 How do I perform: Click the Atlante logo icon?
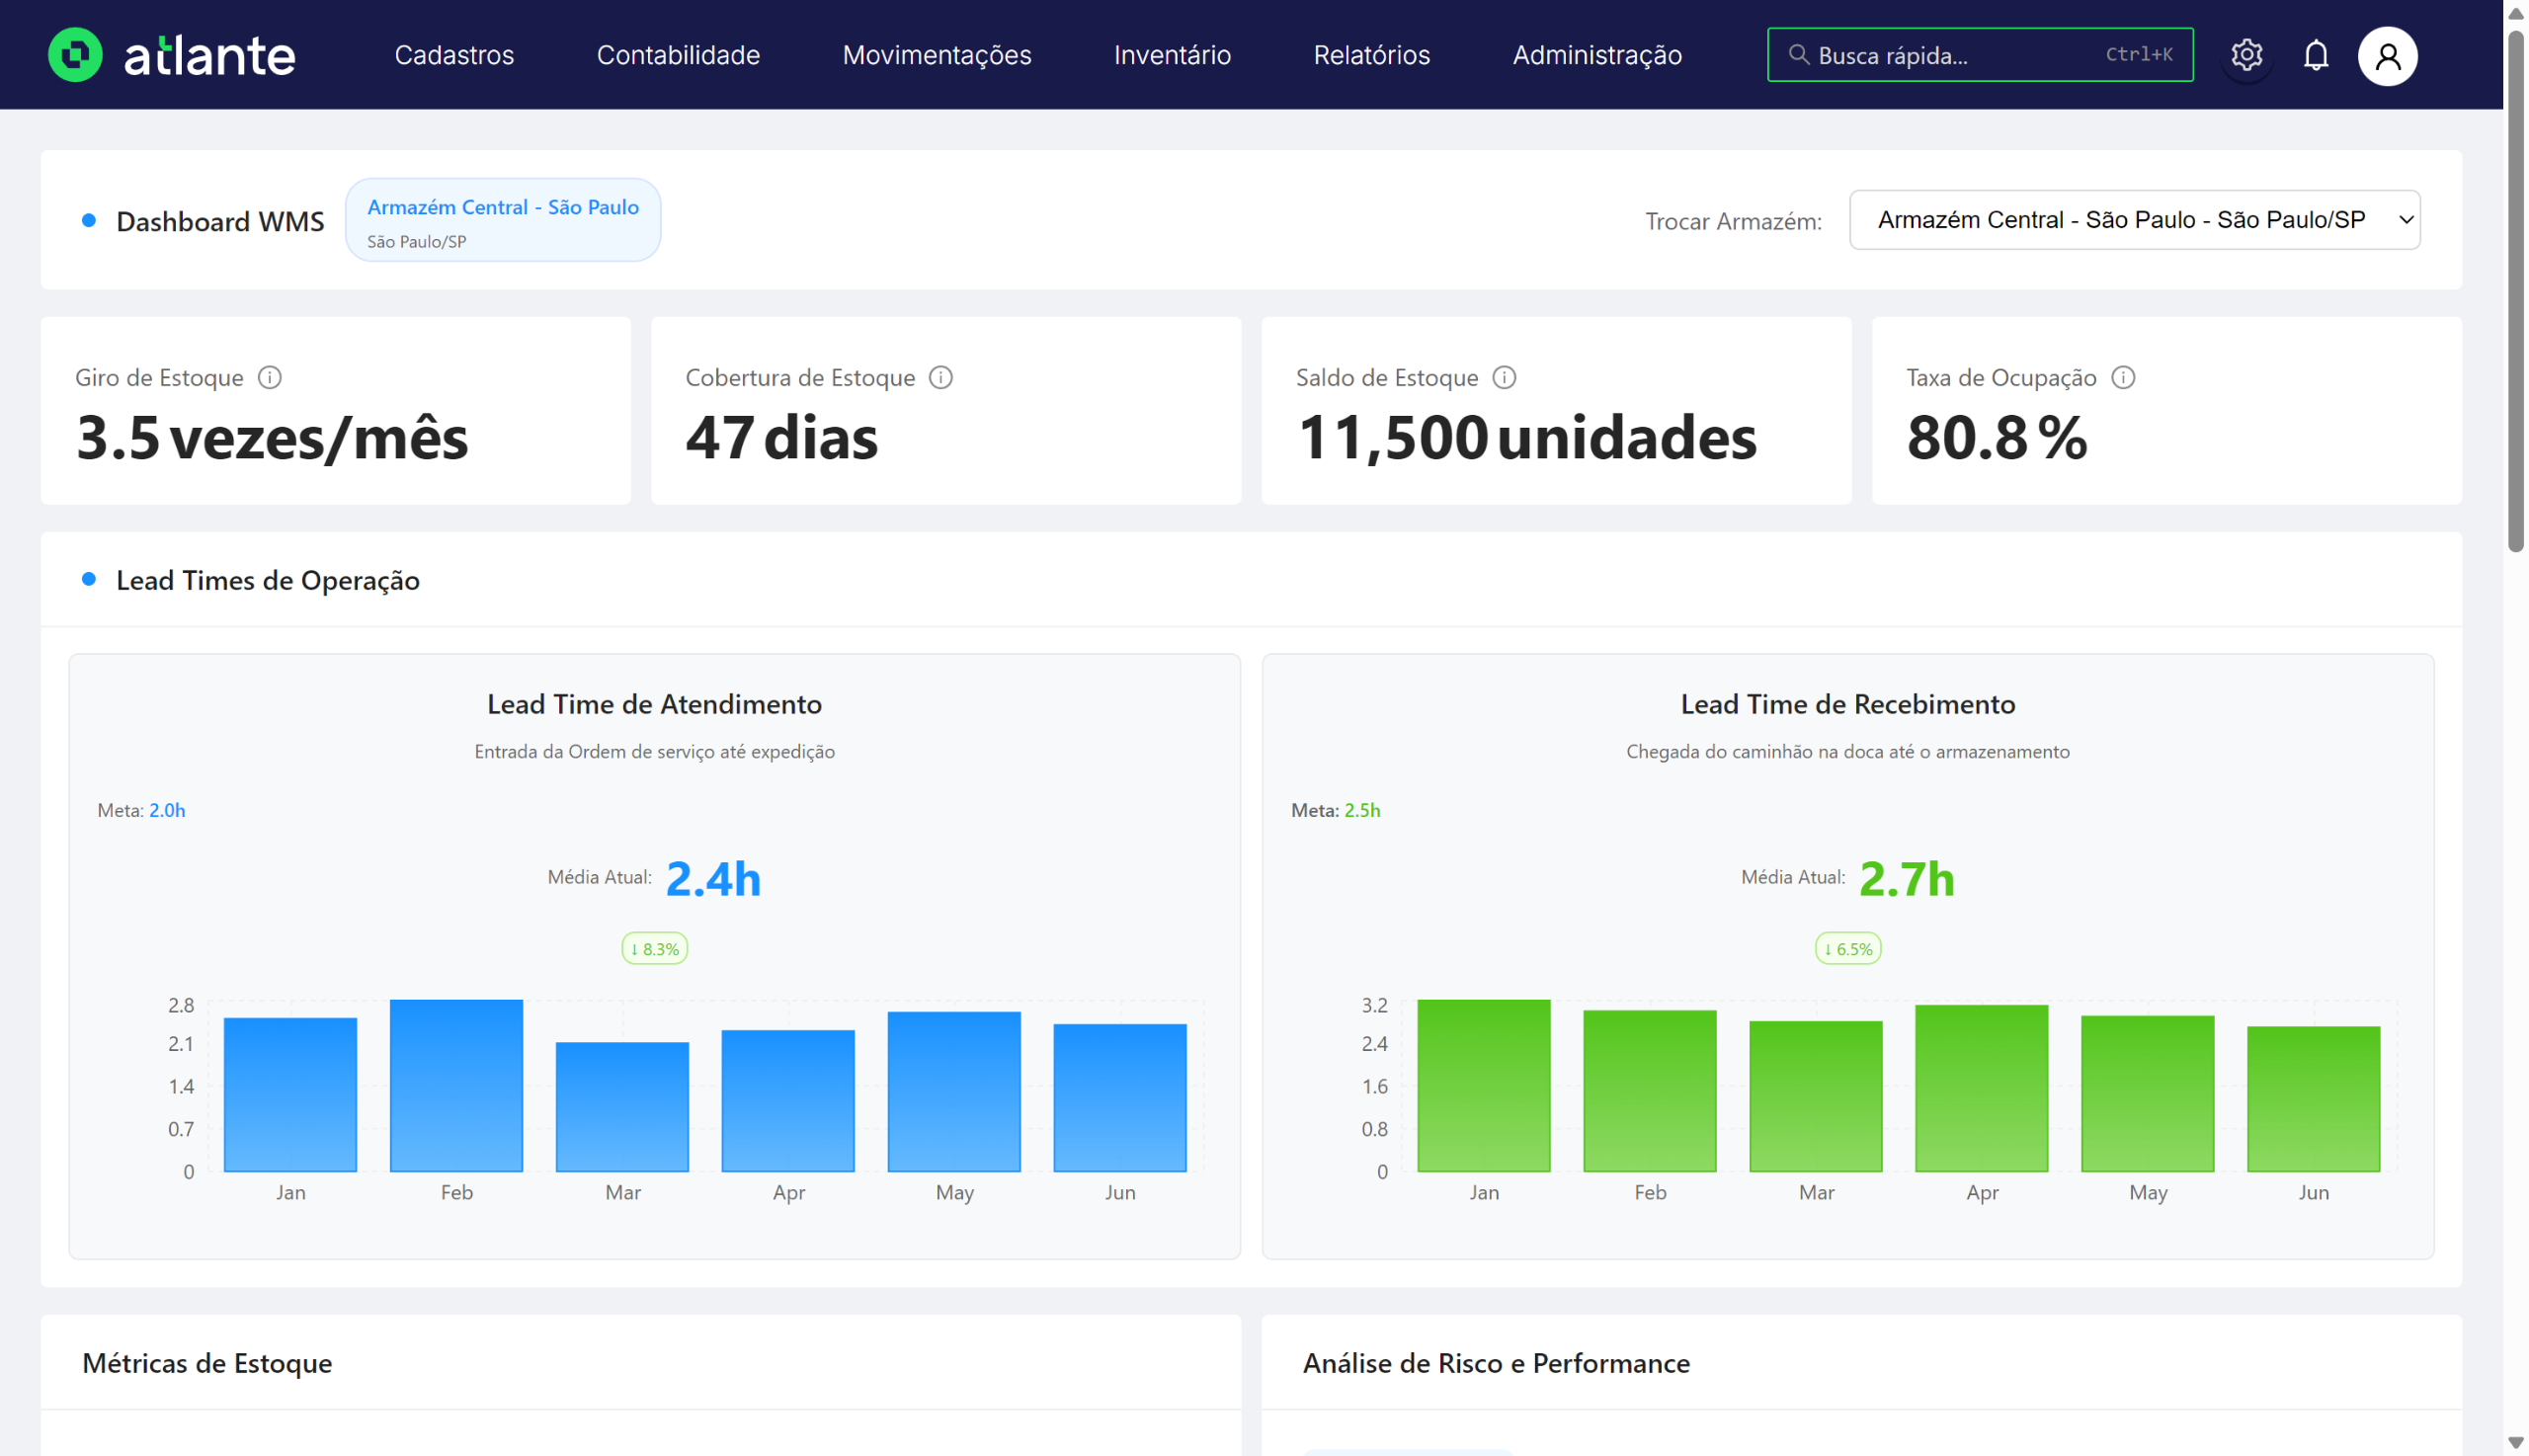tap(75, 55)
